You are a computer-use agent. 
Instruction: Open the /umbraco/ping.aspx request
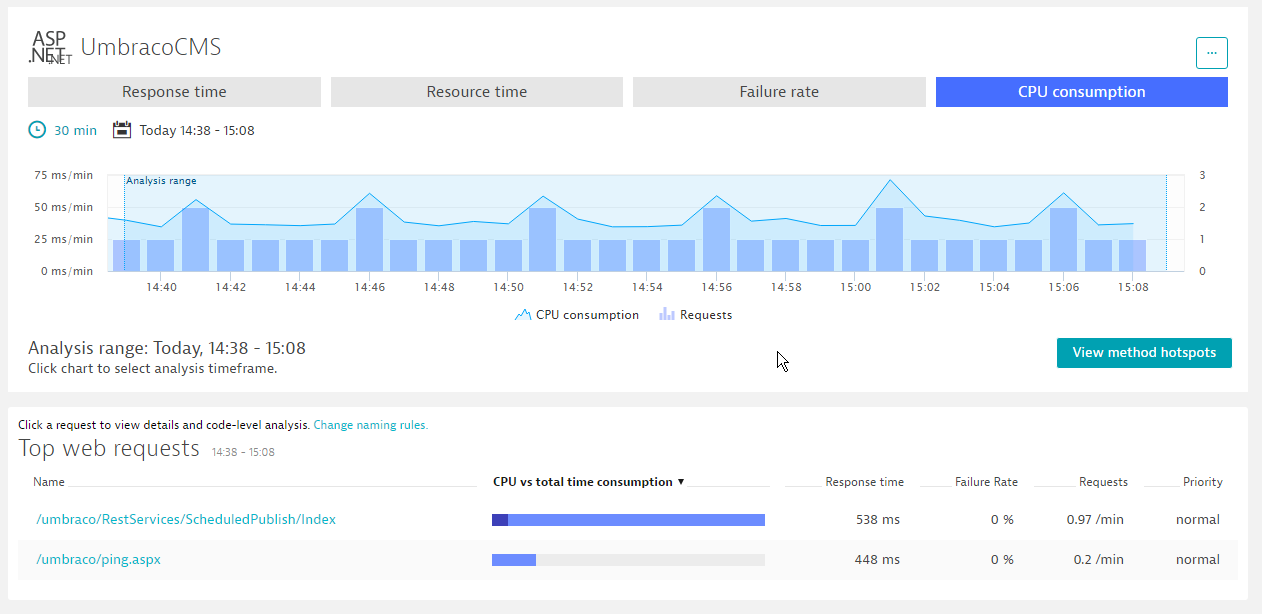tap(98, 560)
